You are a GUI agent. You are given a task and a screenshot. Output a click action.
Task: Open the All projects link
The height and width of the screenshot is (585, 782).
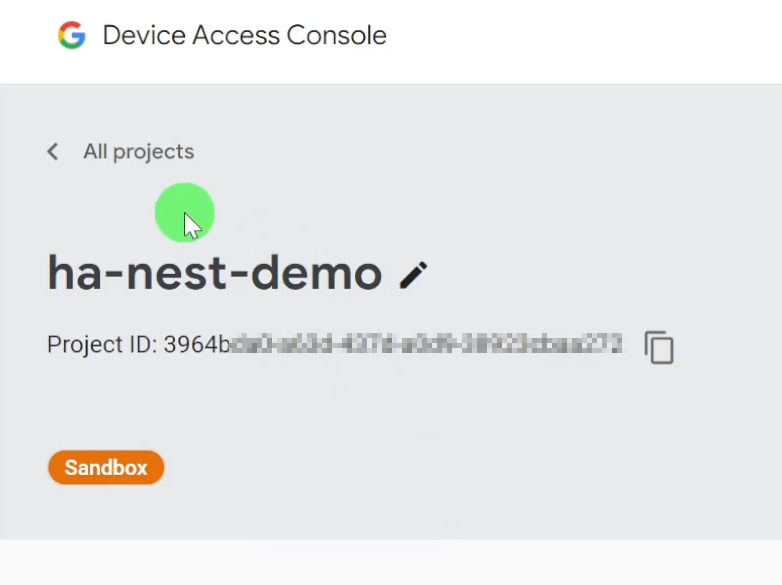point(138,152)
